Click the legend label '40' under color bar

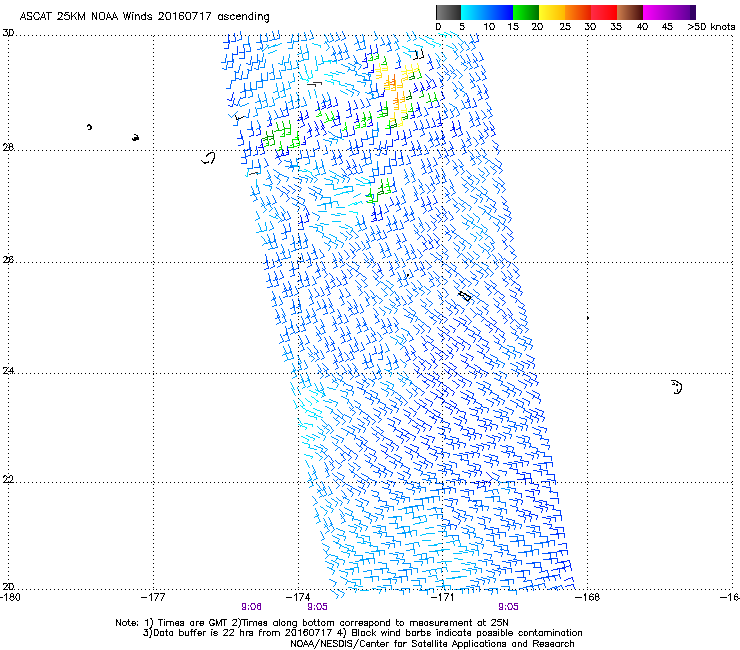642,27
